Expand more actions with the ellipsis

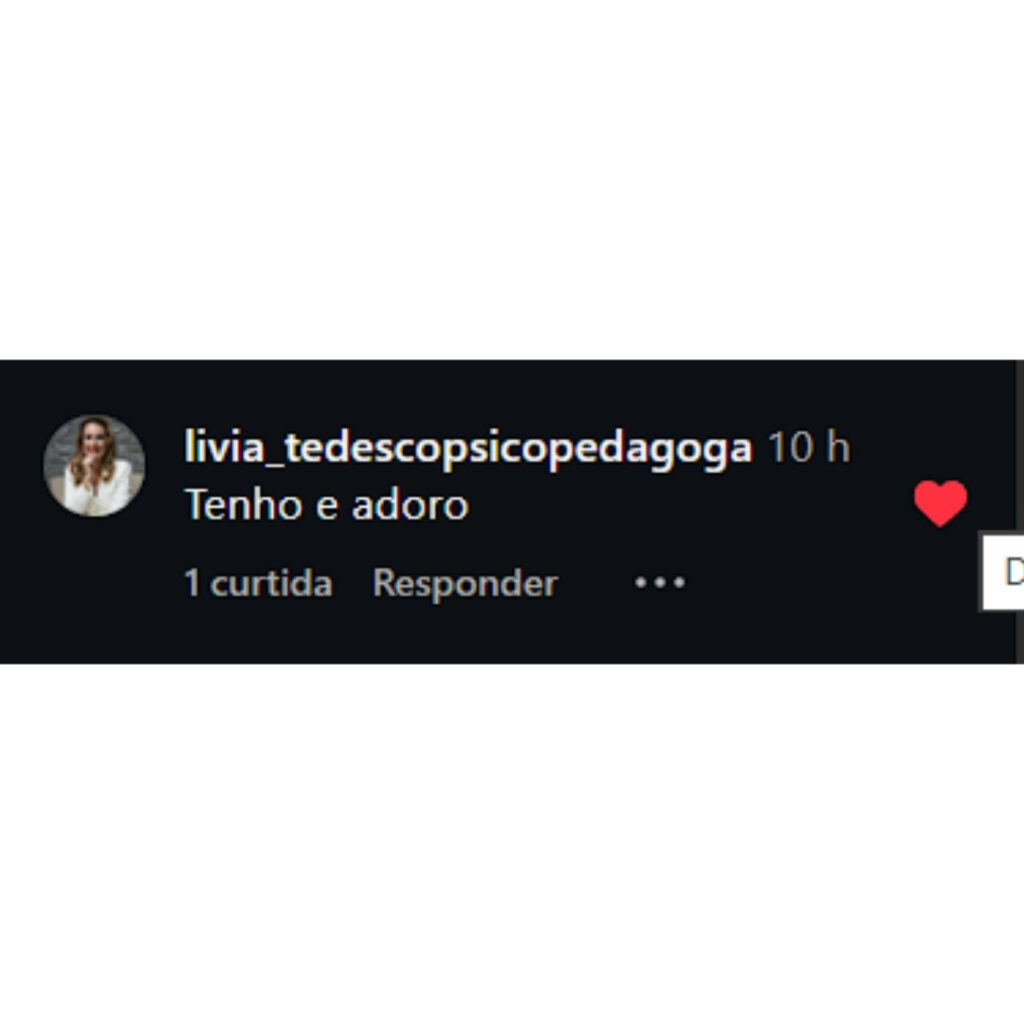660,582
